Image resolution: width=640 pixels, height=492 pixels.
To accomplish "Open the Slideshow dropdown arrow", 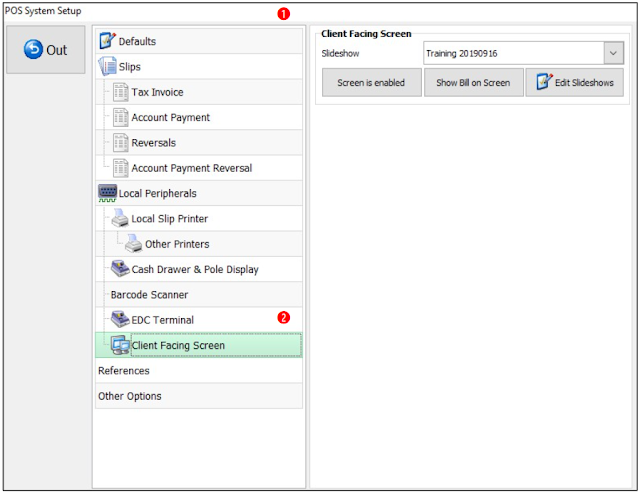I will [x=613, y=53].
